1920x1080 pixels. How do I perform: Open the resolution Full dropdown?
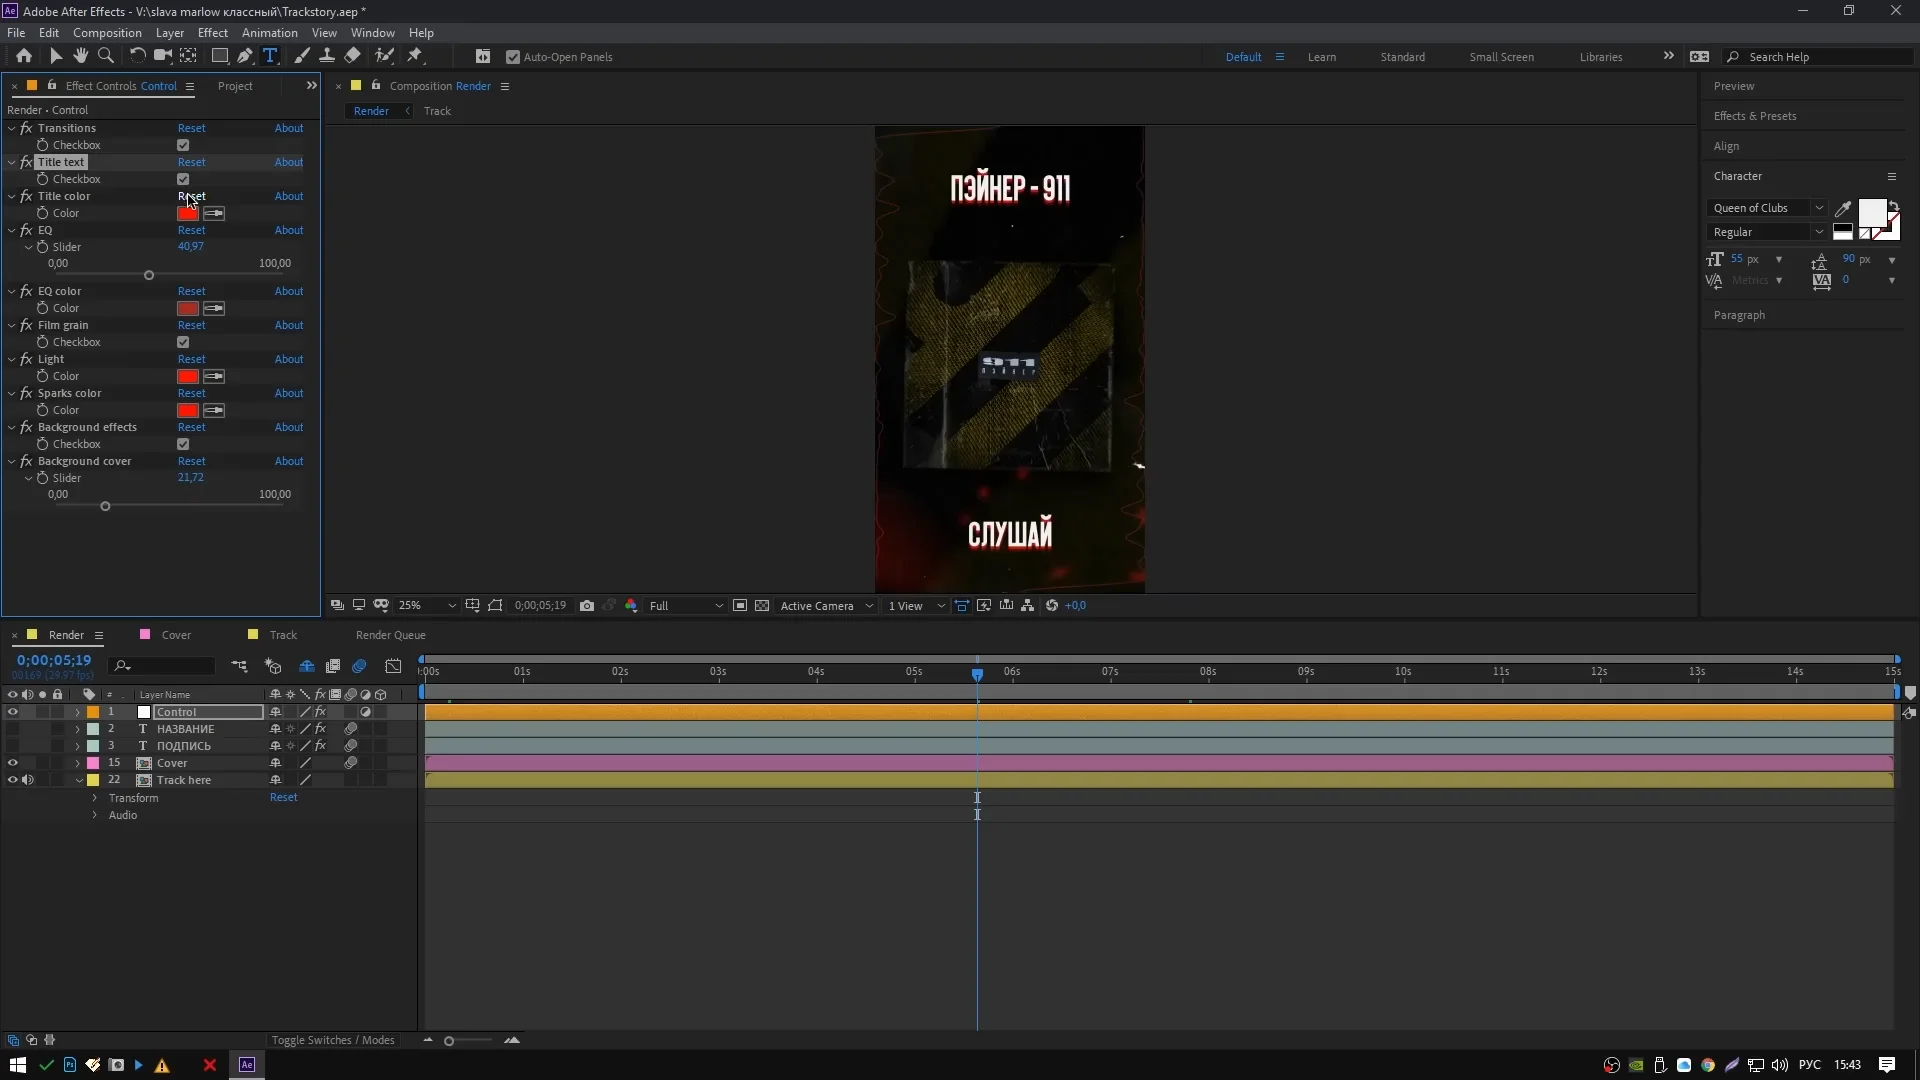686,606
